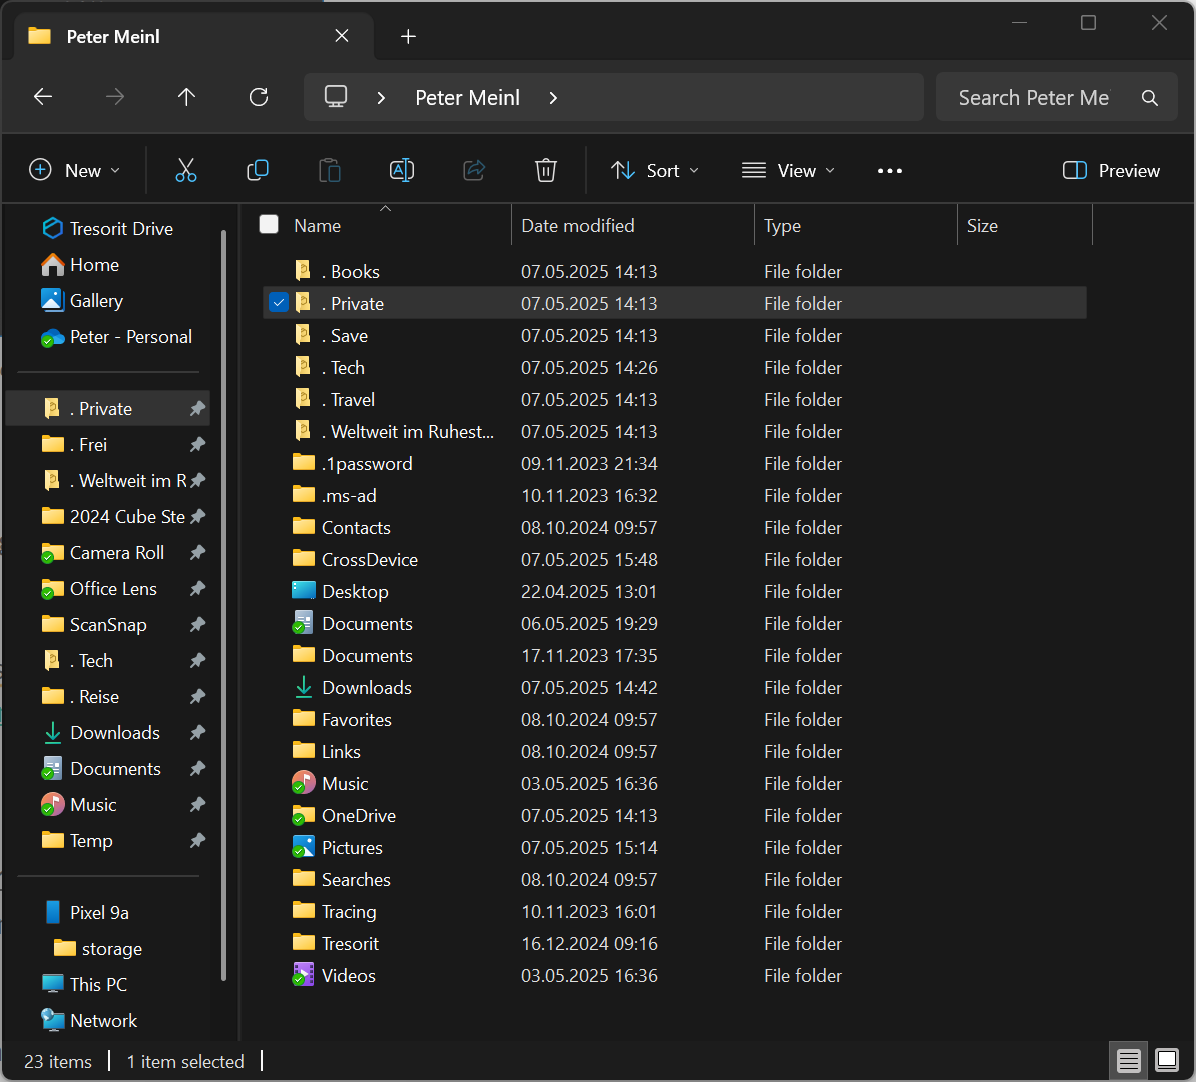Navigate back with the back arrow
The height and width of the screenshot is (1082, 1196).
pyautogui.click(x=43, y=97)
